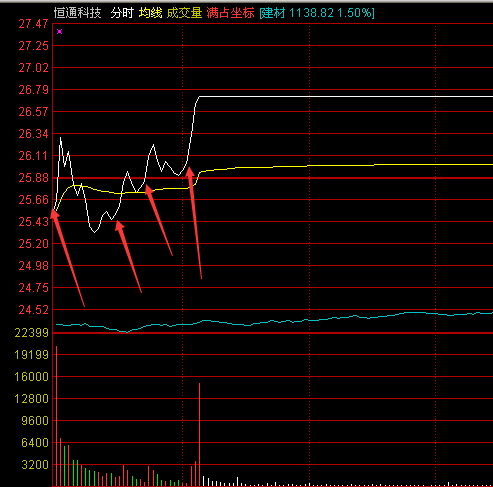Open the 建材 sector index link
Viewport: 493px width, 487px height.
pos(317,13)
